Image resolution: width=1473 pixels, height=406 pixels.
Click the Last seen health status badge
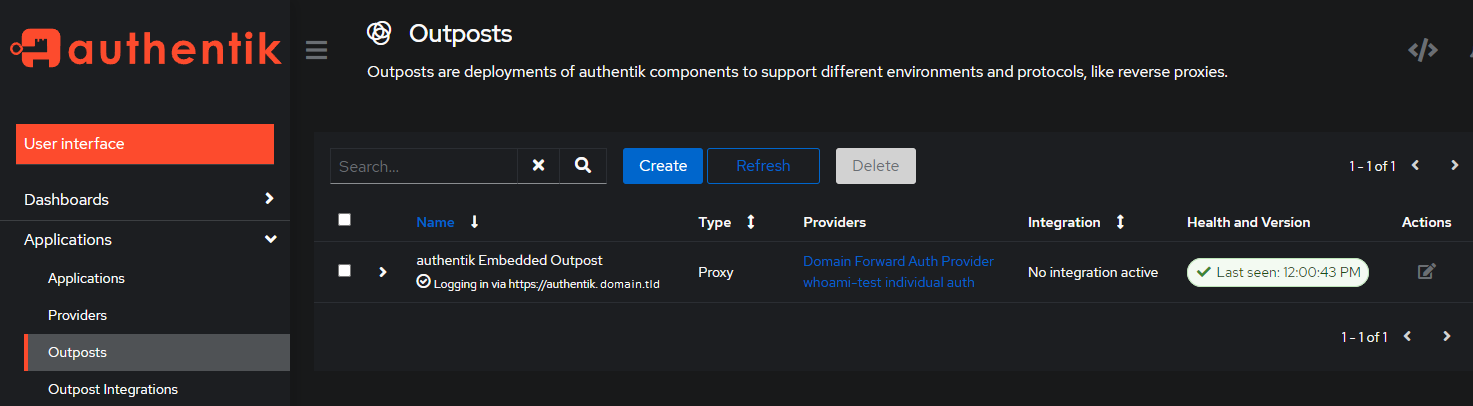(1277, 272)
